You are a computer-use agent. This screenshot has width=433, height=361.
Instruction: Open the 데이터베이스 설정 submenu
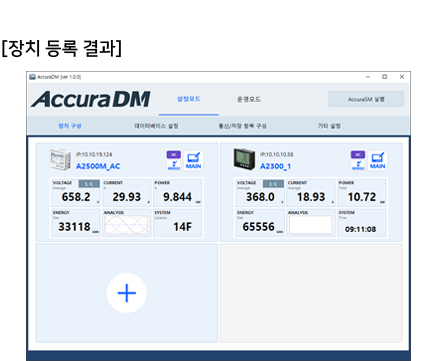[x=156, y=126]
